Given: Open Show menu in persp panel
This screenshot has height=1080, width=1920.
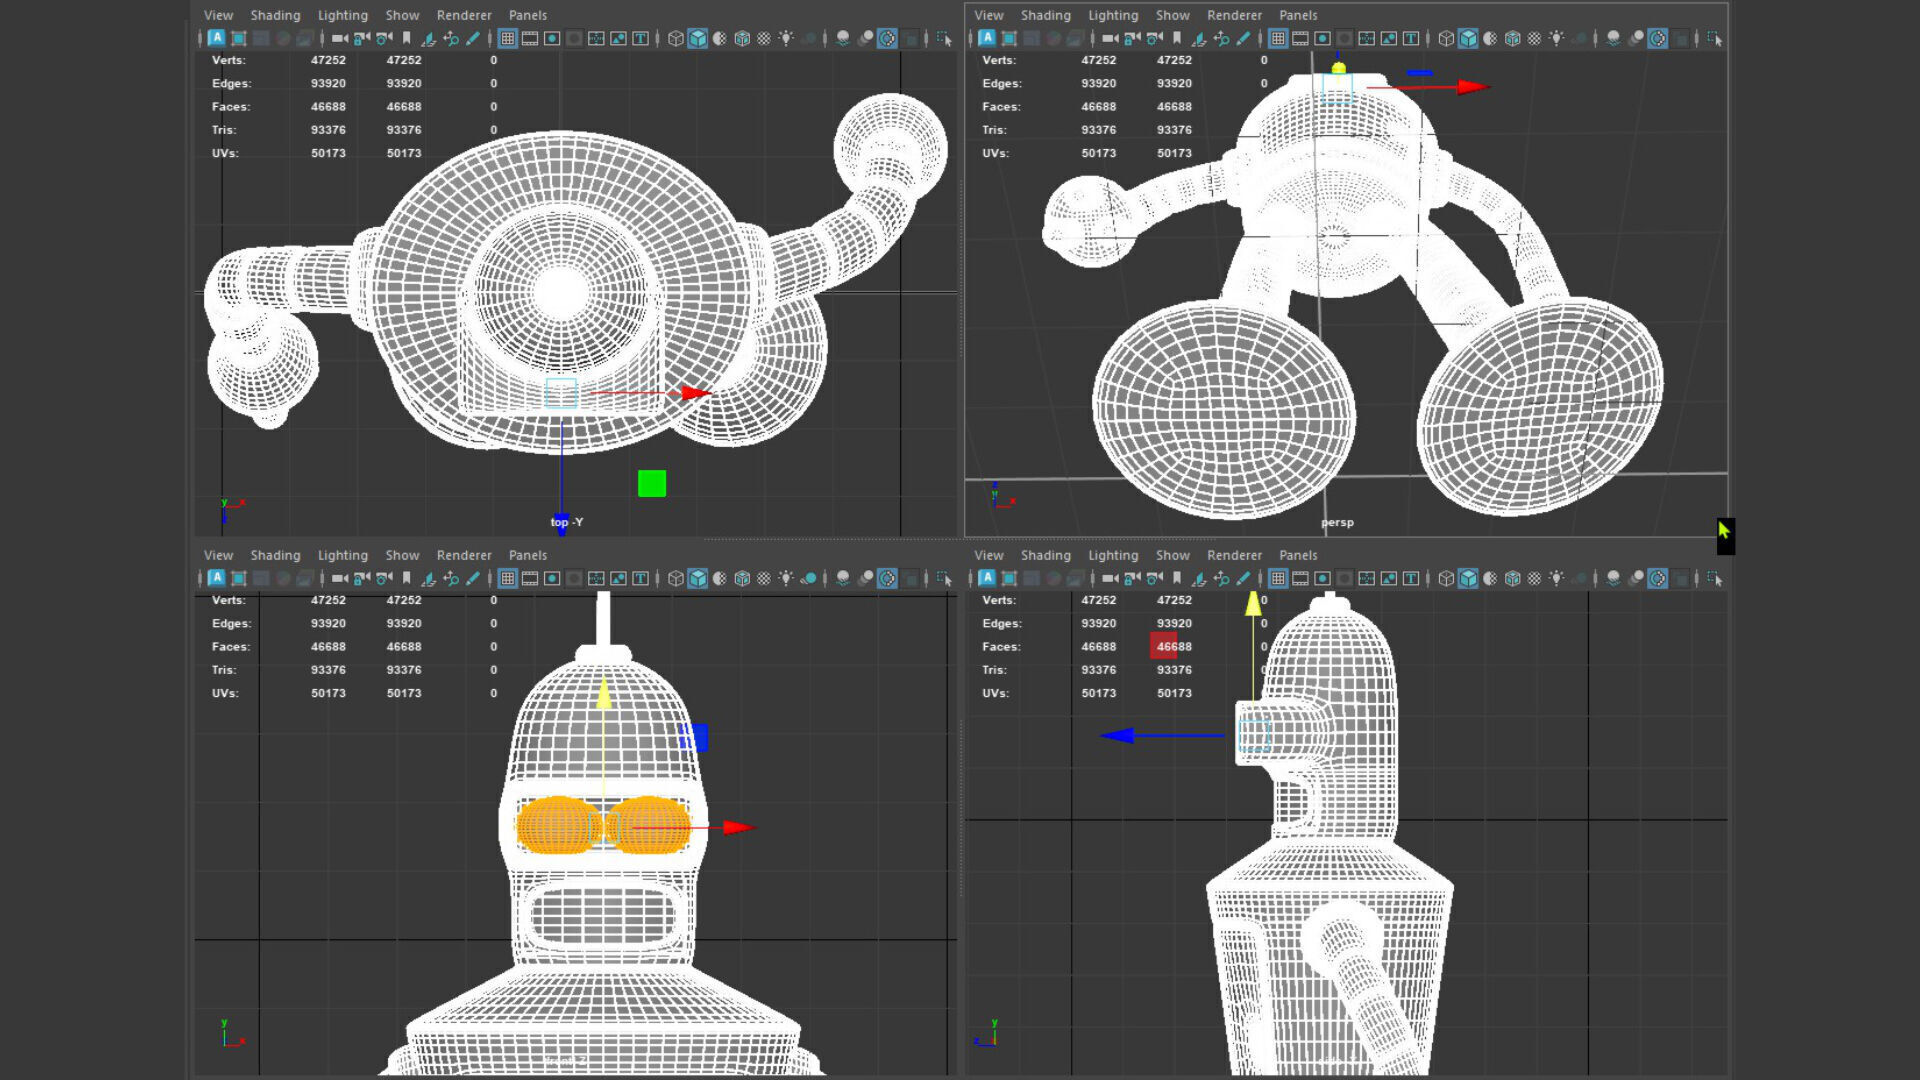Looking at the screenshot, I should (x=1173, y=15).
